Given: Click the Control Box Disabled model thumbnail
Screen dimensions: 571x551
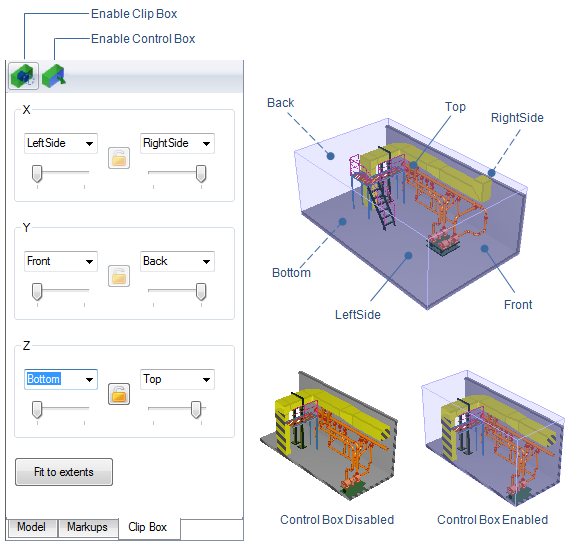Looking at the screenshot, I should (329, 436).
